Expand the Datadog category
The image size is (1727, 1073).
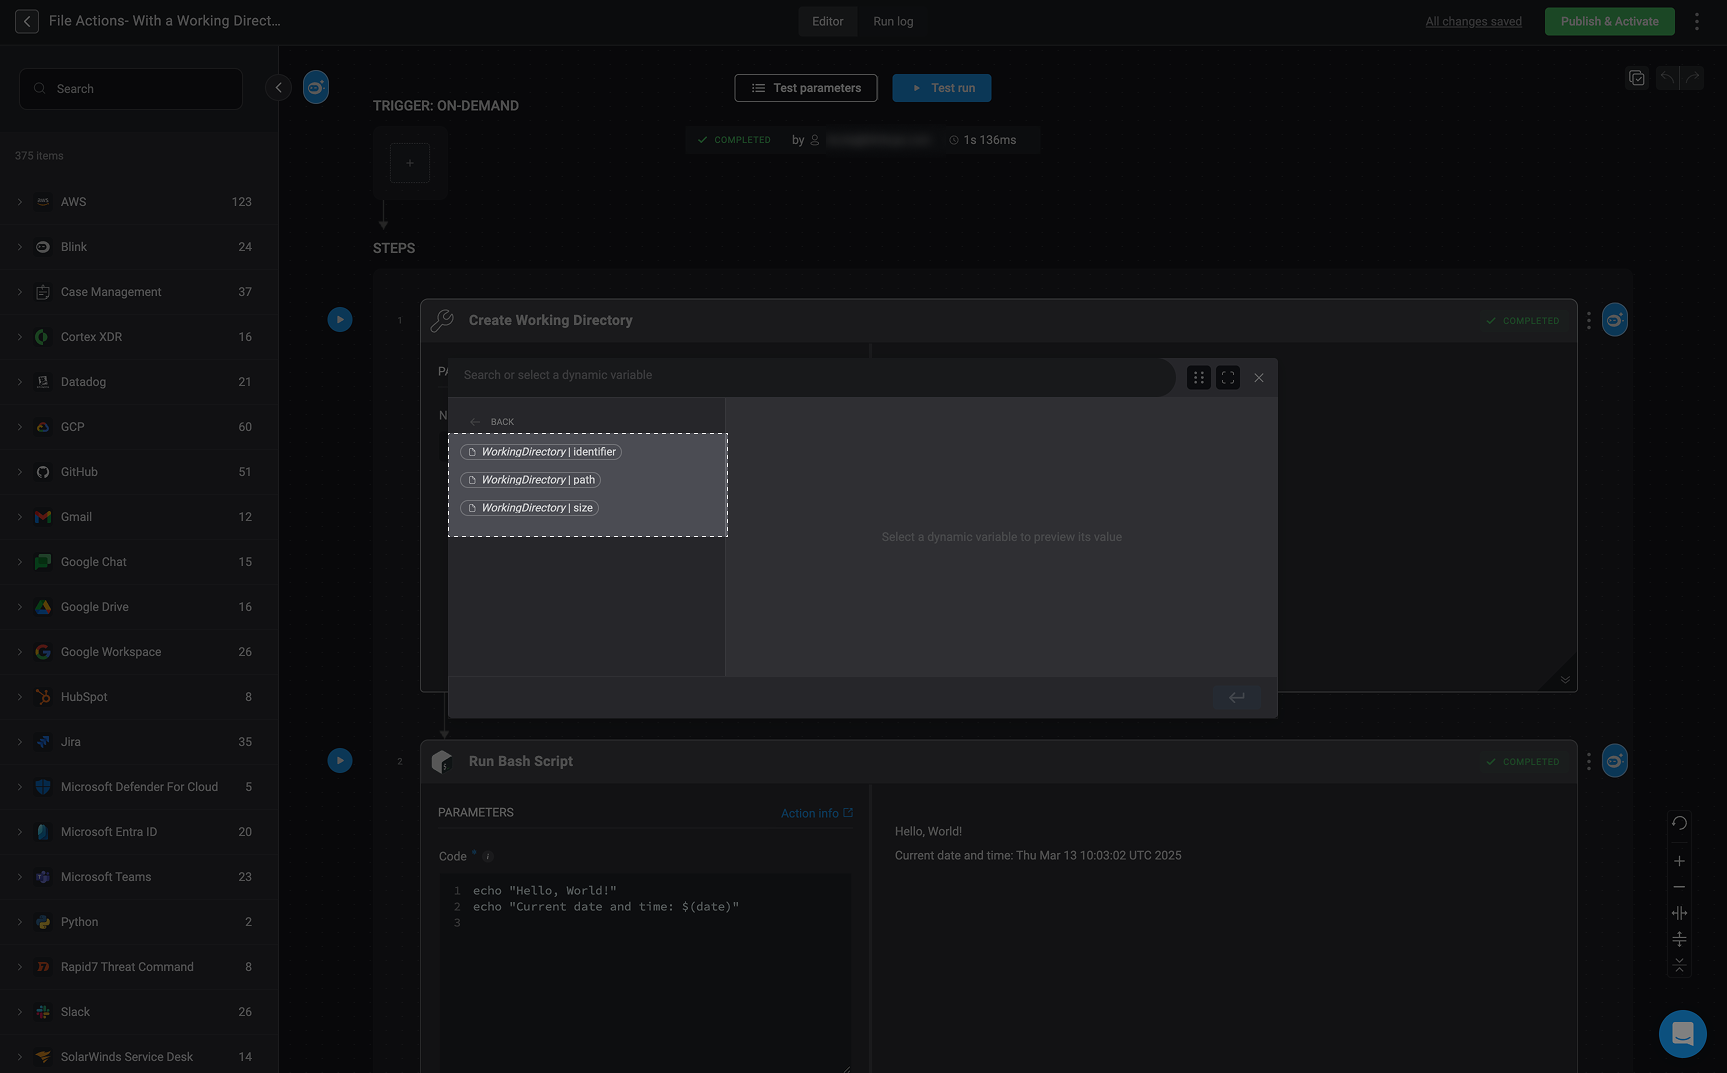pyautogui.click(x=19, y=382)
